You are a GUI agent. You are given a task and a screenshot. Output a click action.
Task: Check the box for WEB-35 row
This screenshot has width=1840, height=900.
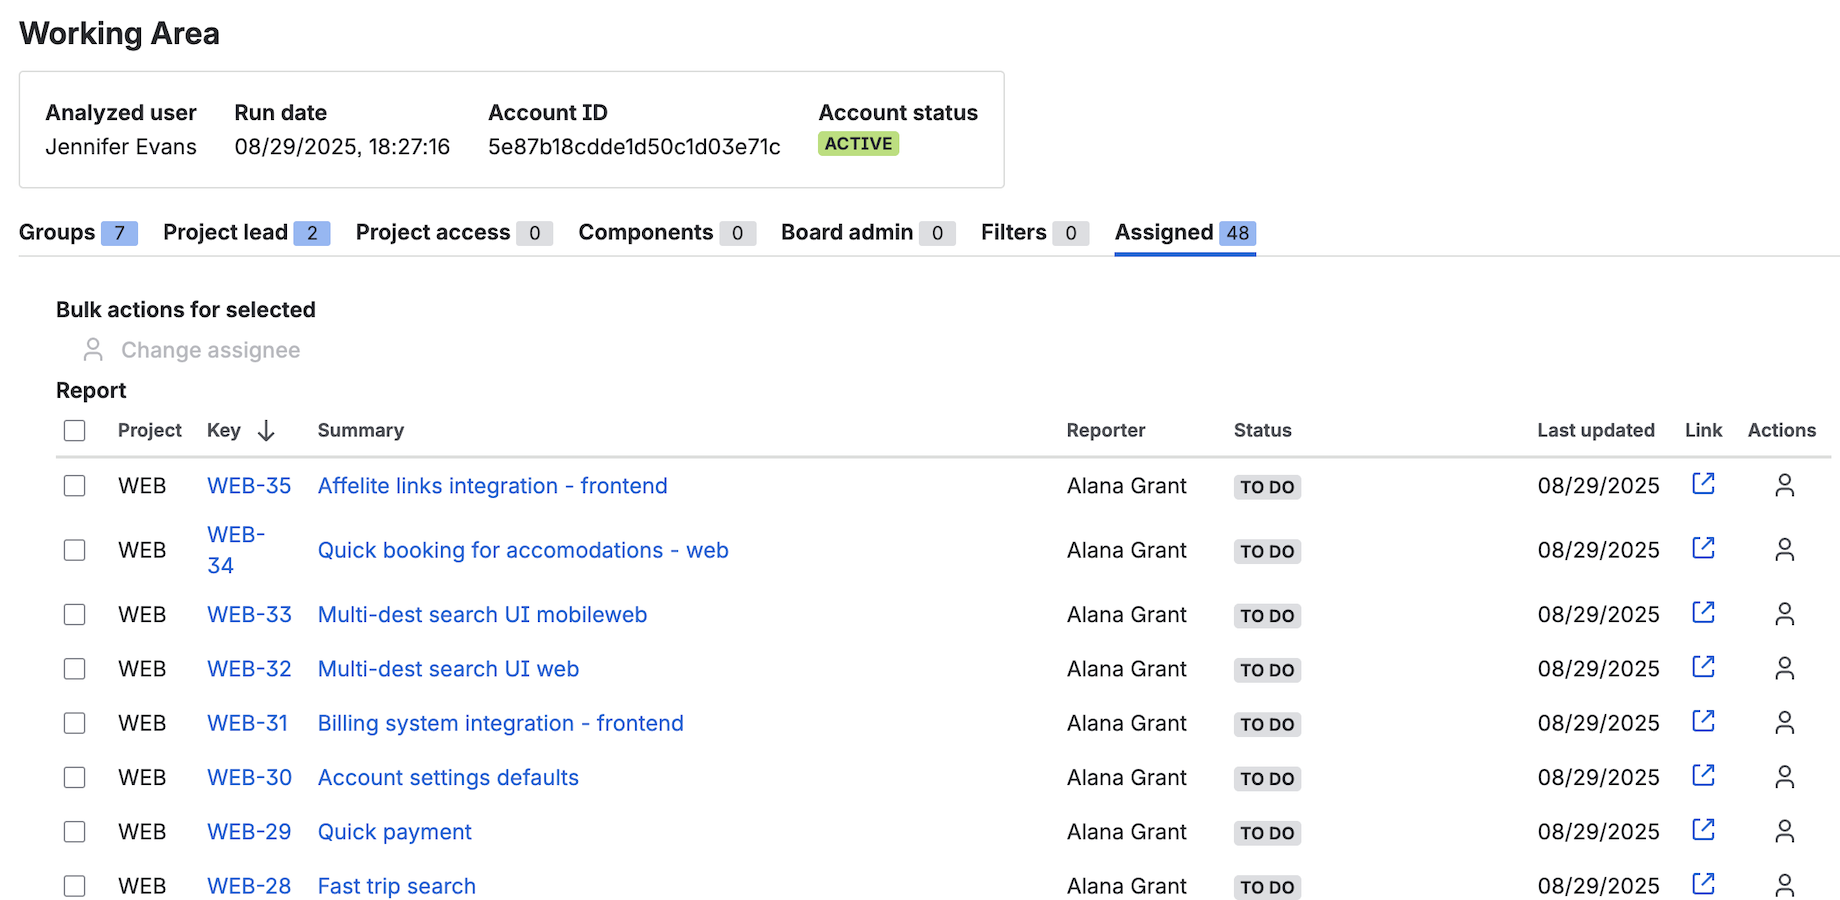[x=75, y=486]
